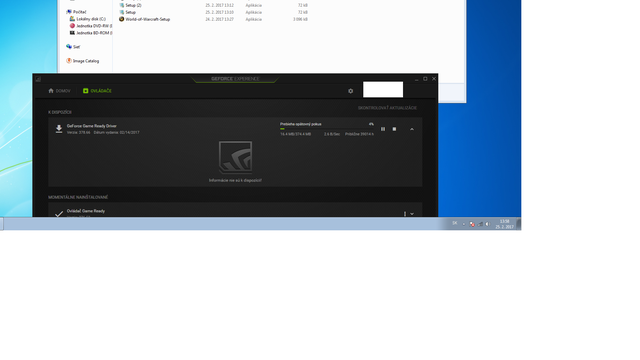This screenshot has width=640, height=360.
Task: Select World-of-Warcraft-Setup file
Action: click(x=144, y=19)
